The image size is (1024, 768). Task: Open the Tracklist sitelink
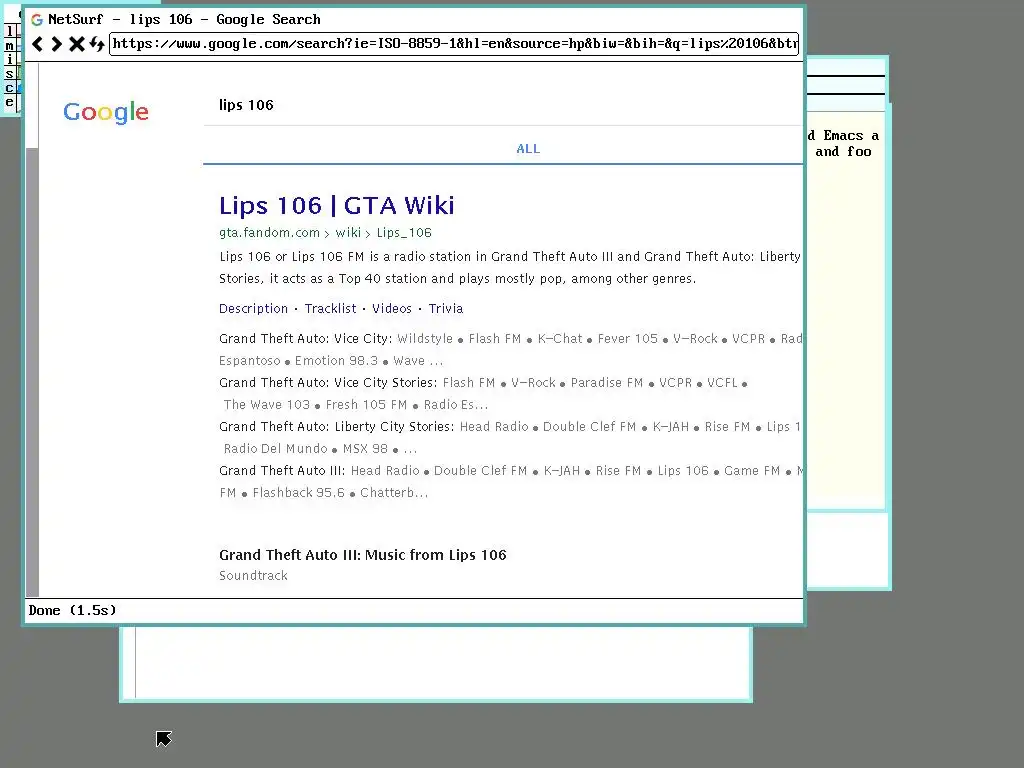(x=330, y=308)
